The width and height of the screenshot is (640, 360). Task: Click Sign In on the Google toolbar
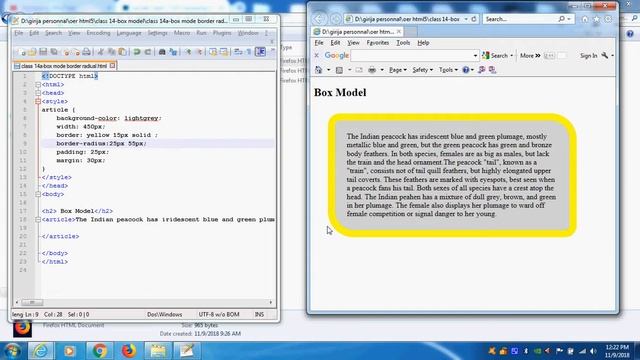pyautogui.click(x=589, y=56)
